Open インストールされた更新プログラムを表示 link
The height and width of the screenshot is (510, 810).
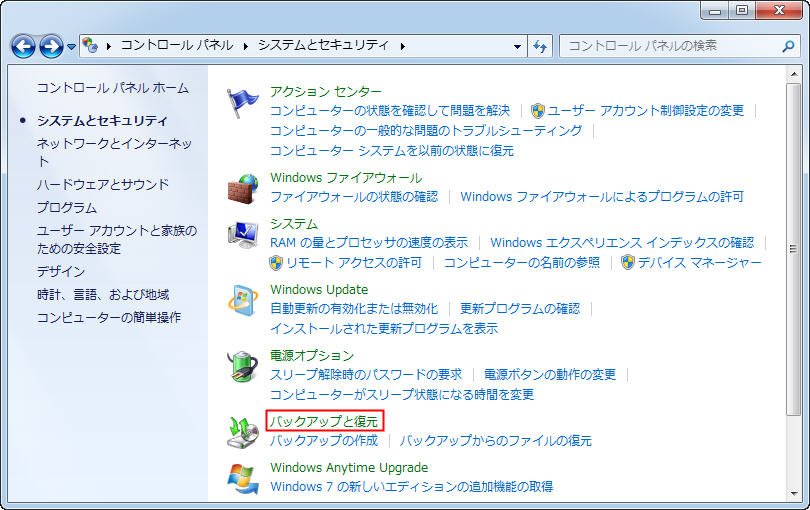click(x=384, y=328)
